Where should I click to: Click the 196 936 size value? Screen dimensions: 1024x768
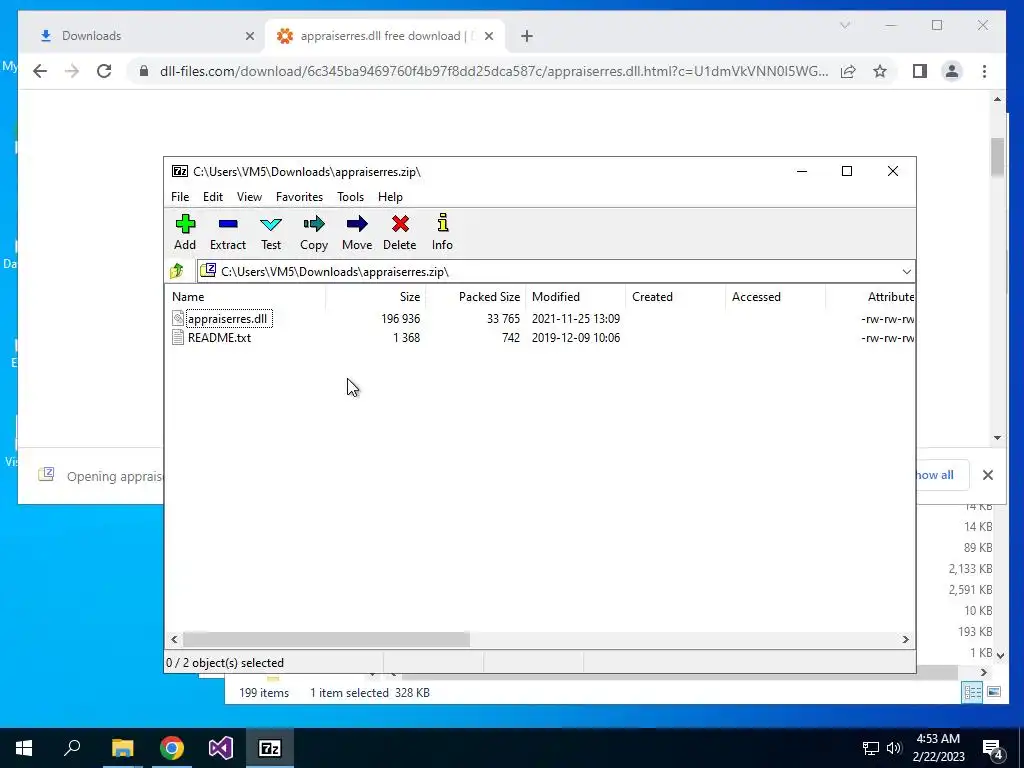coord(400,319)
